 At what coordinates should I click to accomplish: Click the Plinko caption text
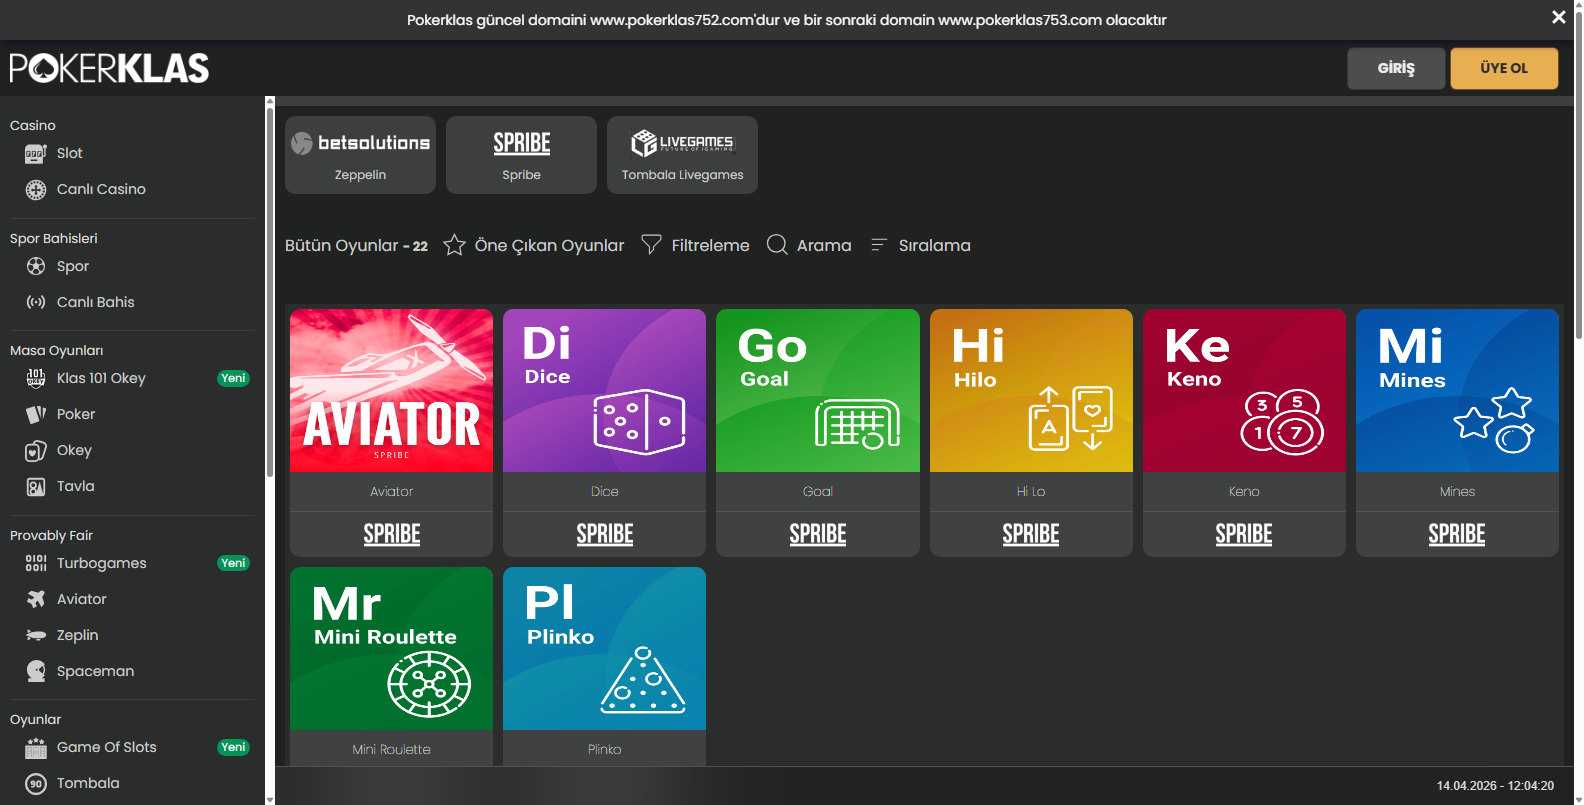604,750
